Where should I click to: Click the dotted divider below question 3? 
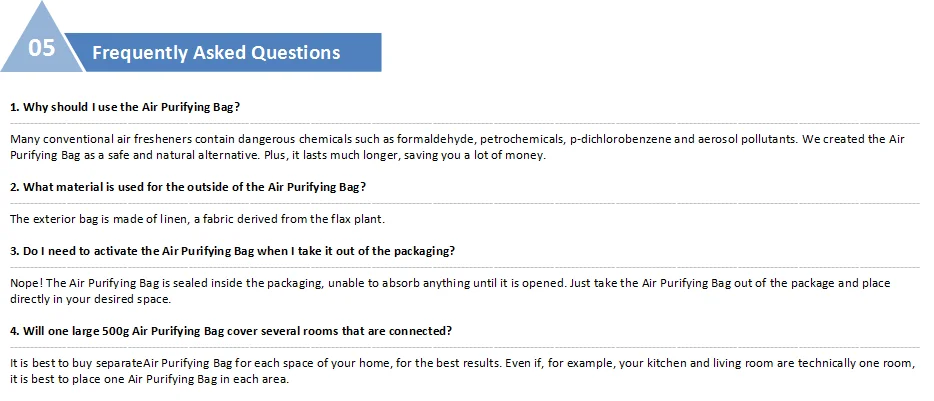465,267
